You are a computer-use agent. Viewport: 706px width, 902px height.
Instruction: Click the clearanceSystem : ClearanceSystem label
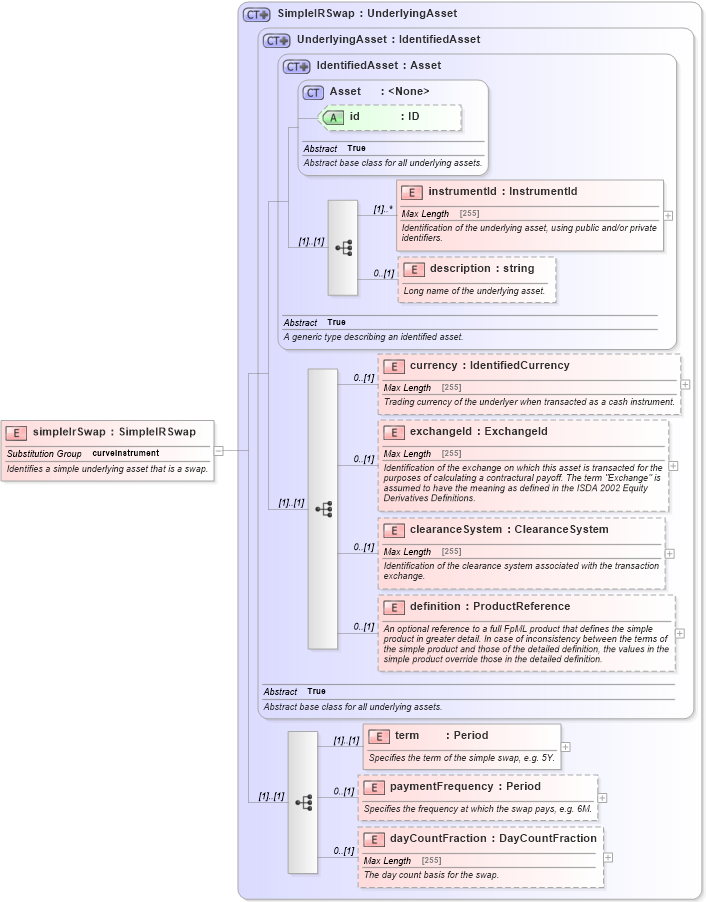click(509, 529)
